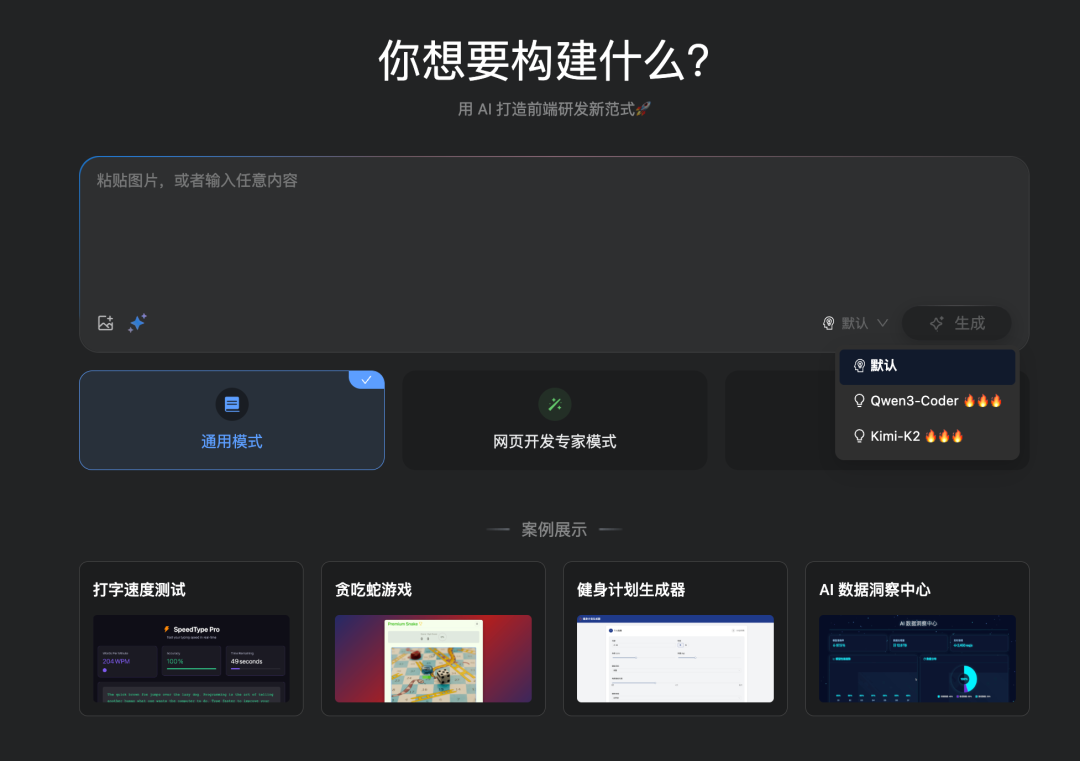Click the blue sparkle enhance prompt icon
The width and height of the screenshot is (1080, 761).
point(137,323)
